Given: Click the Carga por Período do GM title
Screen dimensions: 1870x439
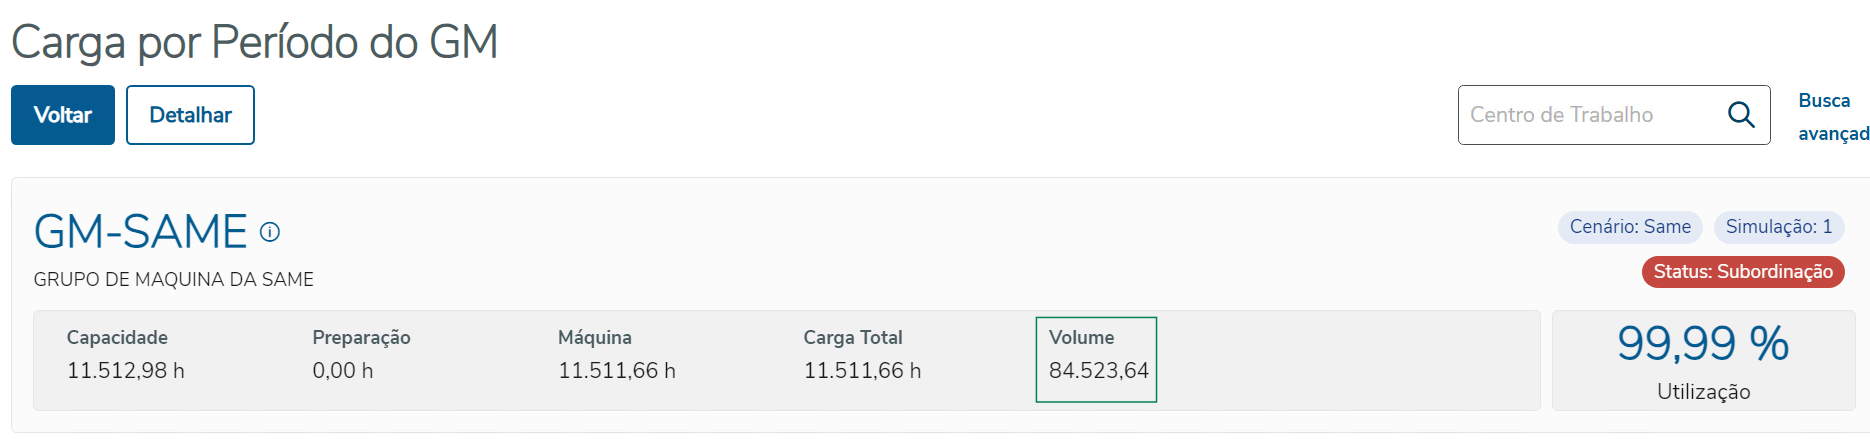Looking at the screenshot, I should [255, 43].
